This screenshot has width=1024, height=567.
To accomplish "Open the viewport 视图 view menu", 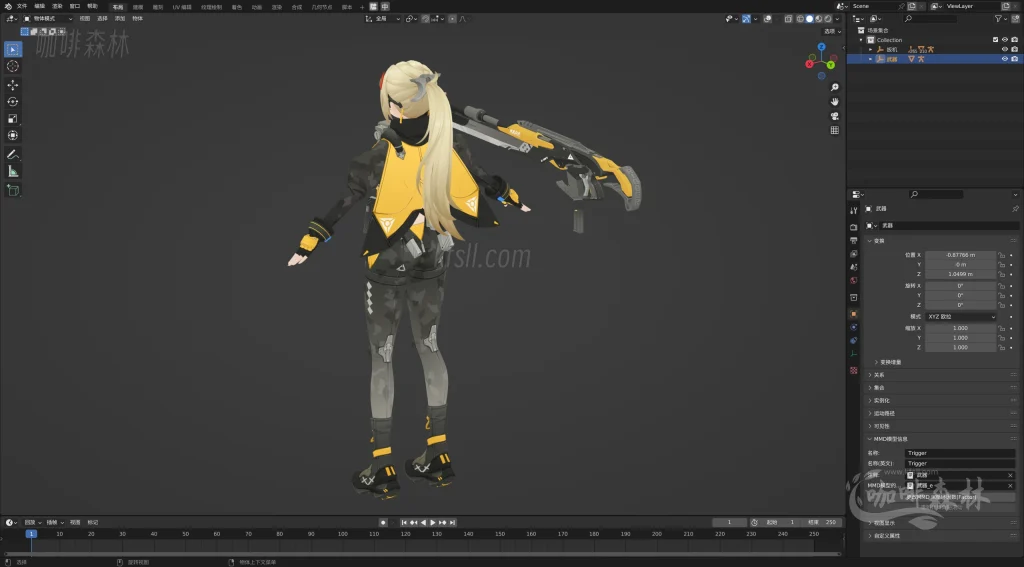I will [x=84, y=19].
